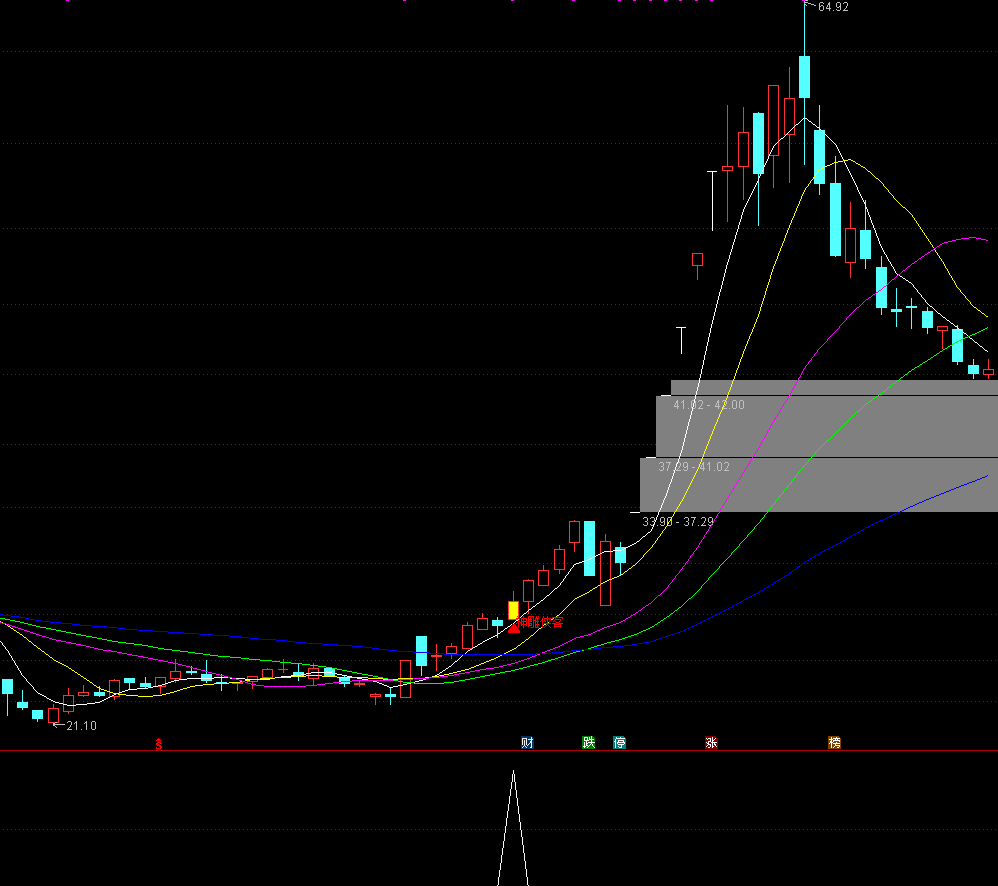Open the orange 榜 ranking marker
Image resolution: width=998 pixels, height=886 pixels.
click(834, 743)
